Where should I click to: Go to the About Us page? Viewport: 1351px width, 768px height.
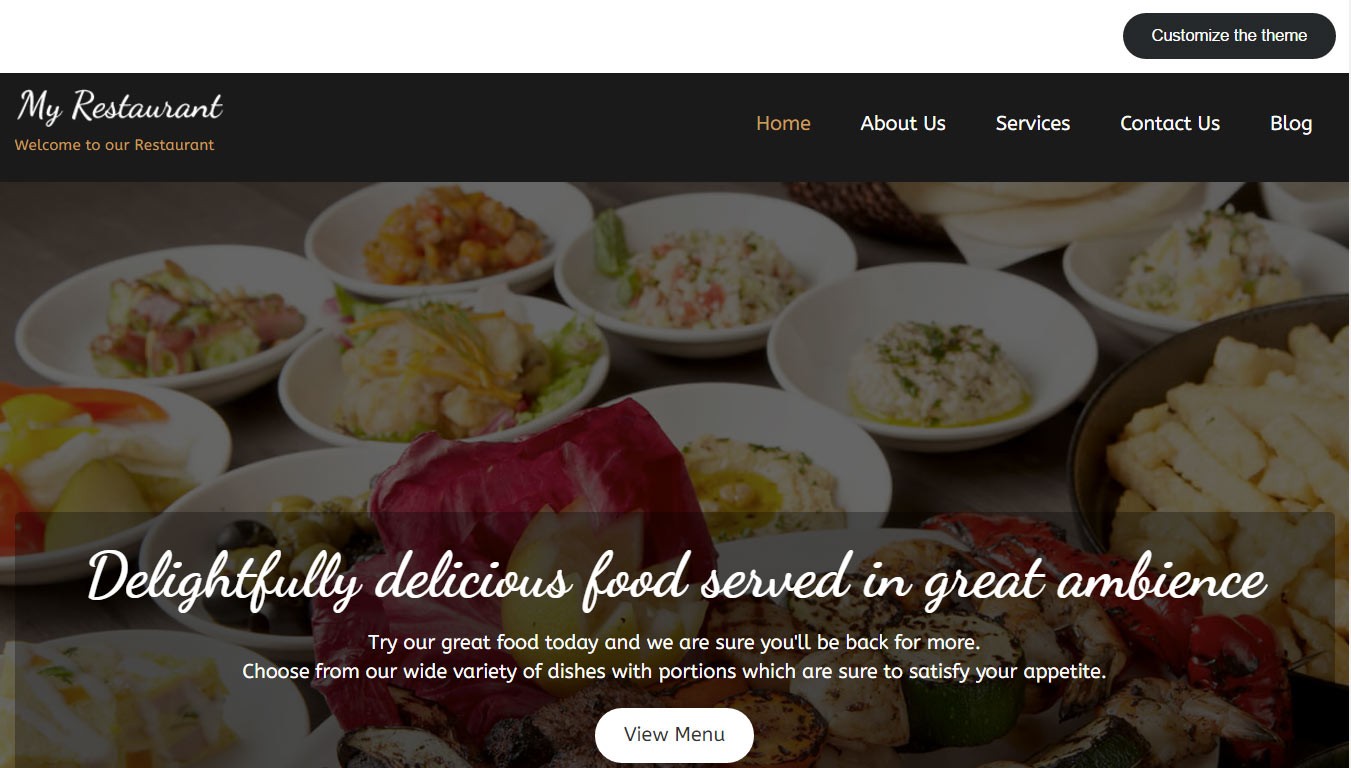pos(903,124)
